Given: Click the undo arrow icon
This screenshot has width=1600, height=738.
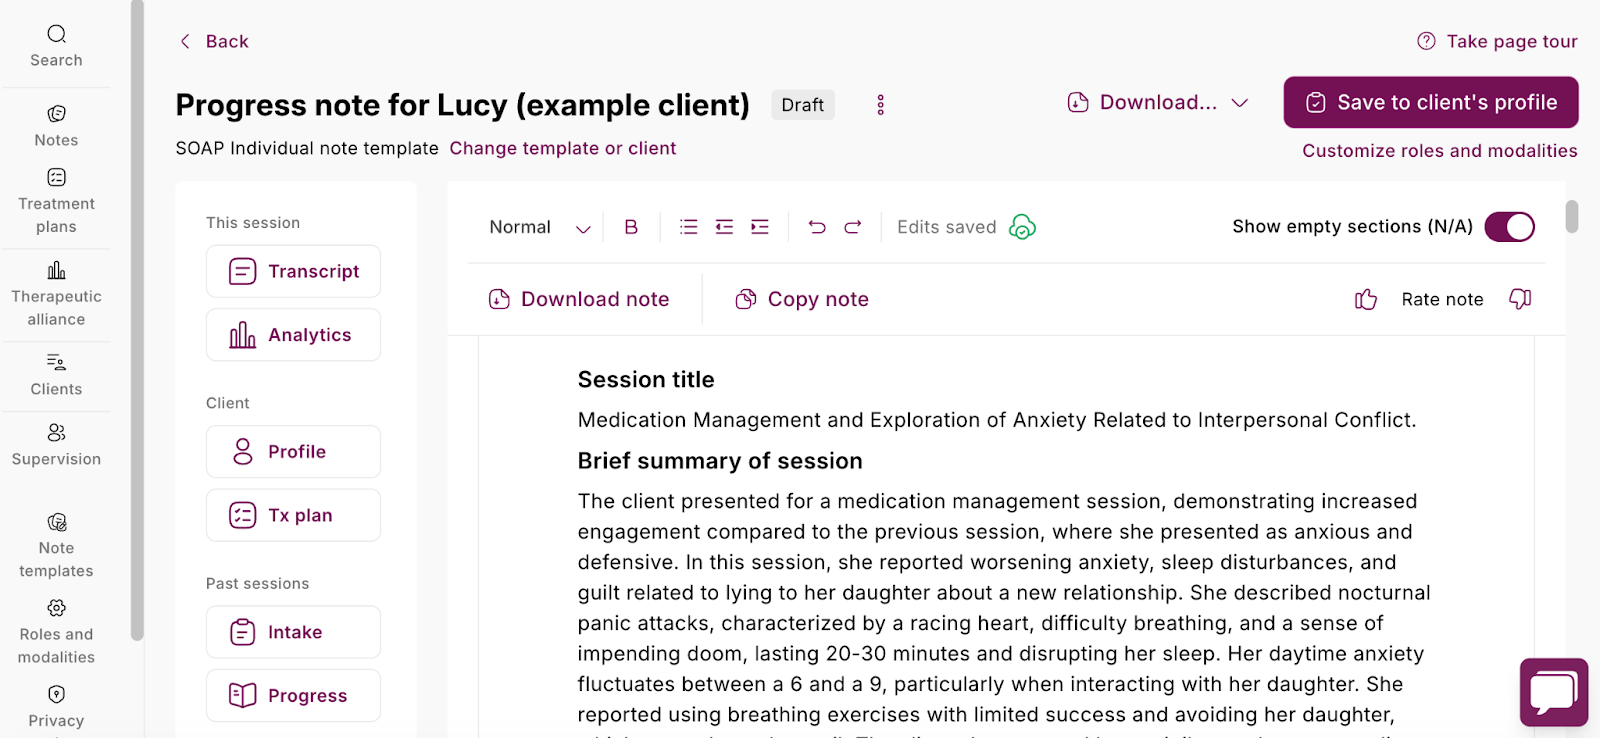Looking at the screenshot, I should coord(817,227).
